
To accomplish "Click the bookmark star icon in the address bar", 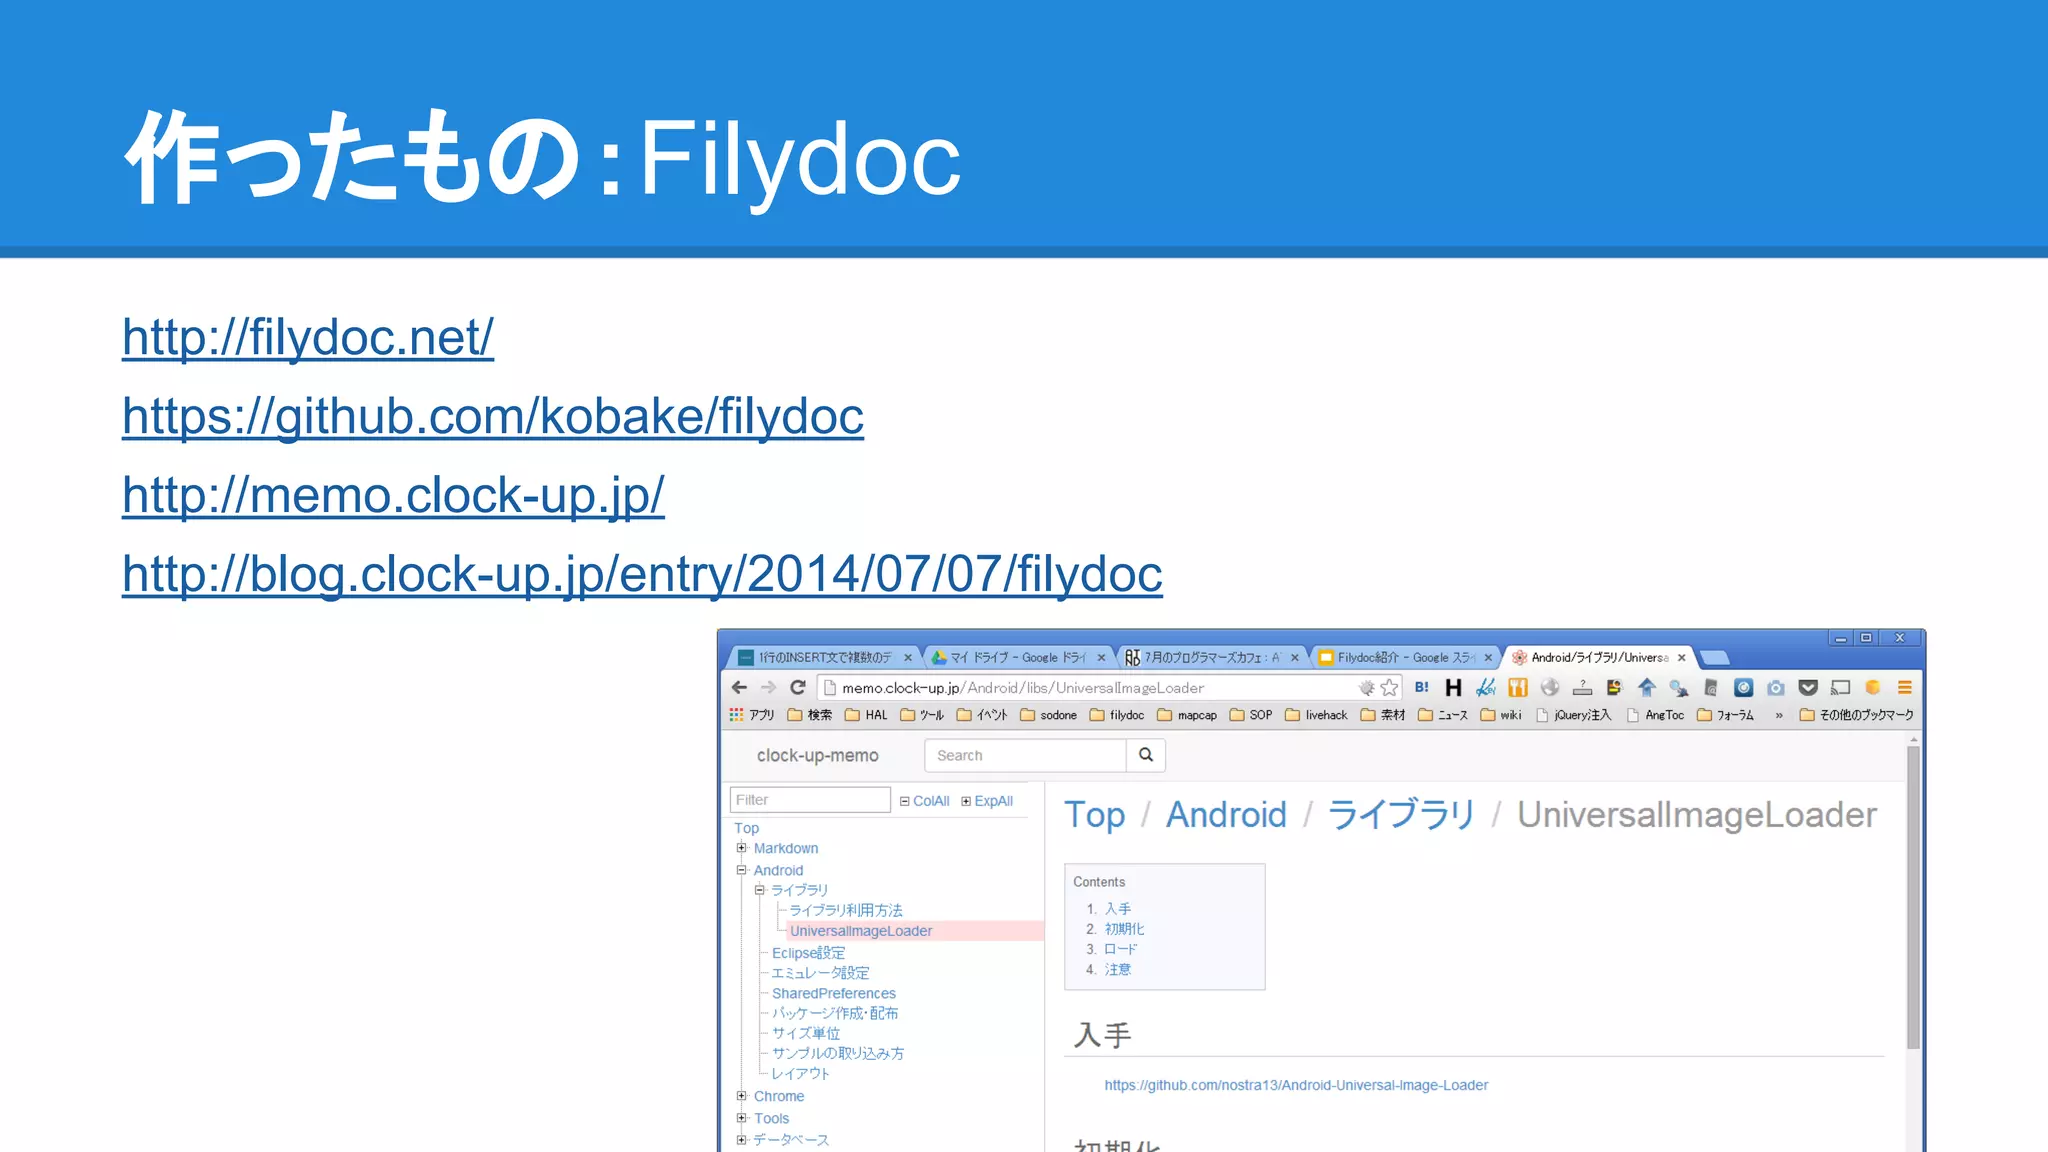I will pos(1390,687).
